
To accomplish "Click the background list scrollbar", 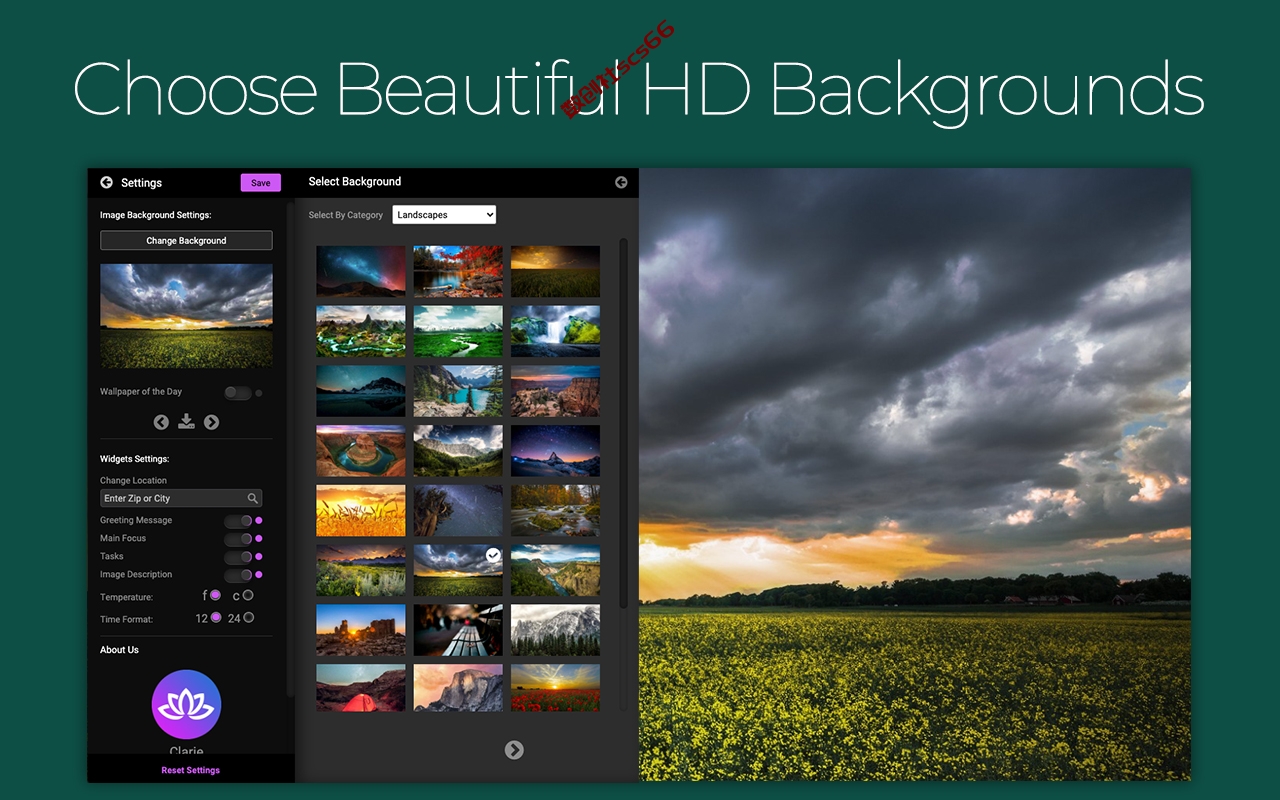I will [x=624, y=422].
